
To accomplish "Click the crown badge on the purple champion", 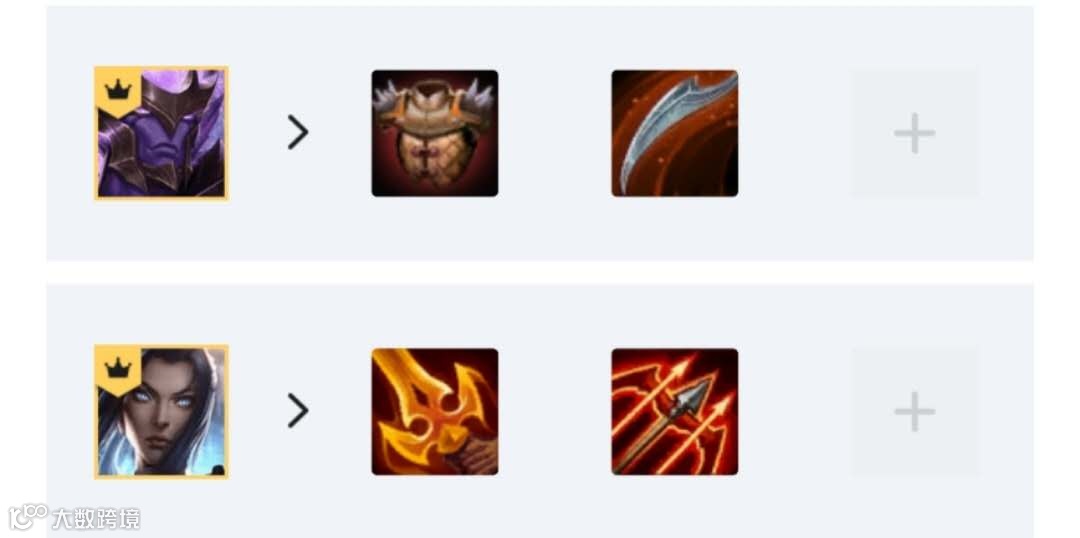I will coord(118,90).
